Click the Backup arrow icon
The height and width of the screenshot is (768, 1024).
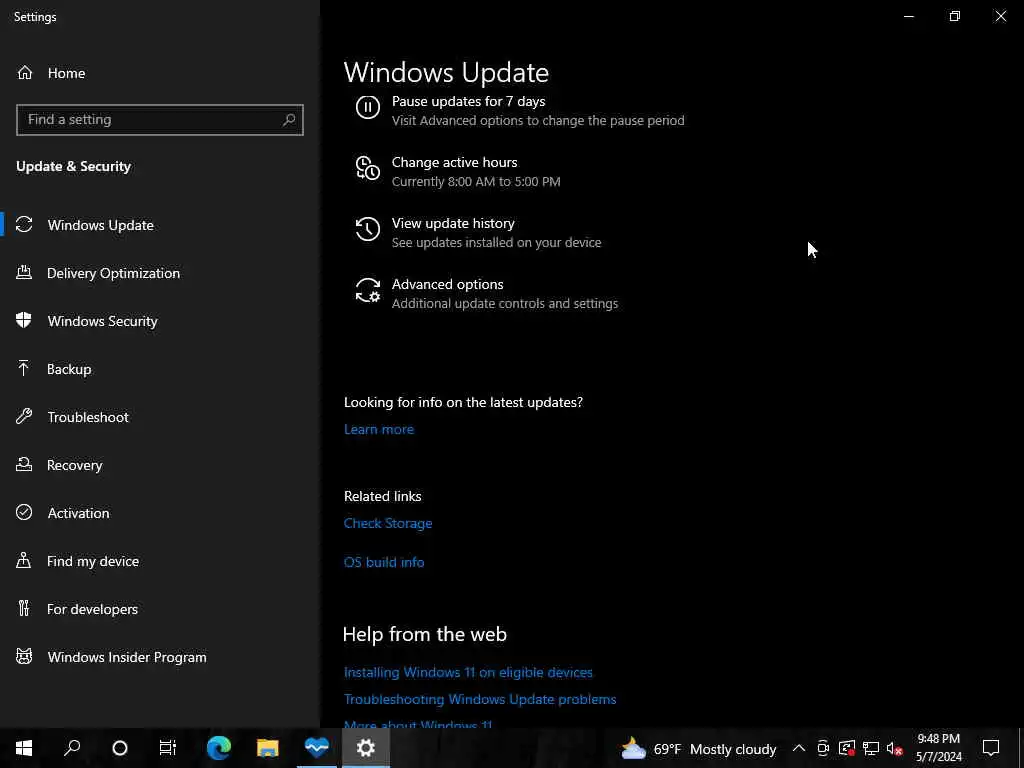24,369
